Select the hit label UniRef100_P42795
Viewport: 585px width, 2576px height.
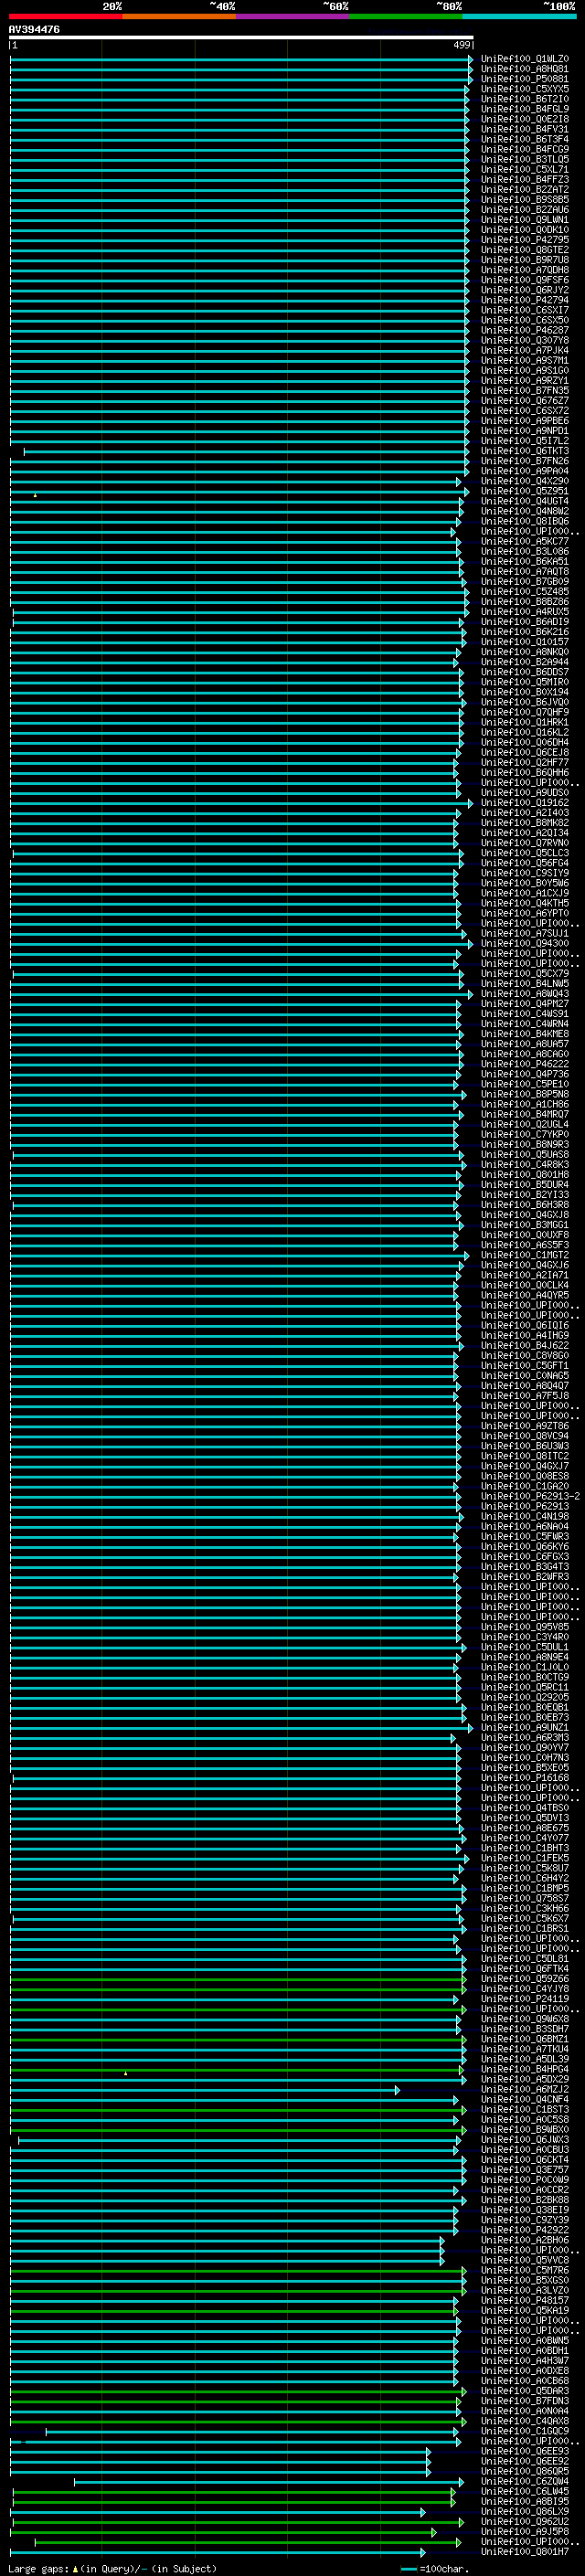[x=525, y=240]
